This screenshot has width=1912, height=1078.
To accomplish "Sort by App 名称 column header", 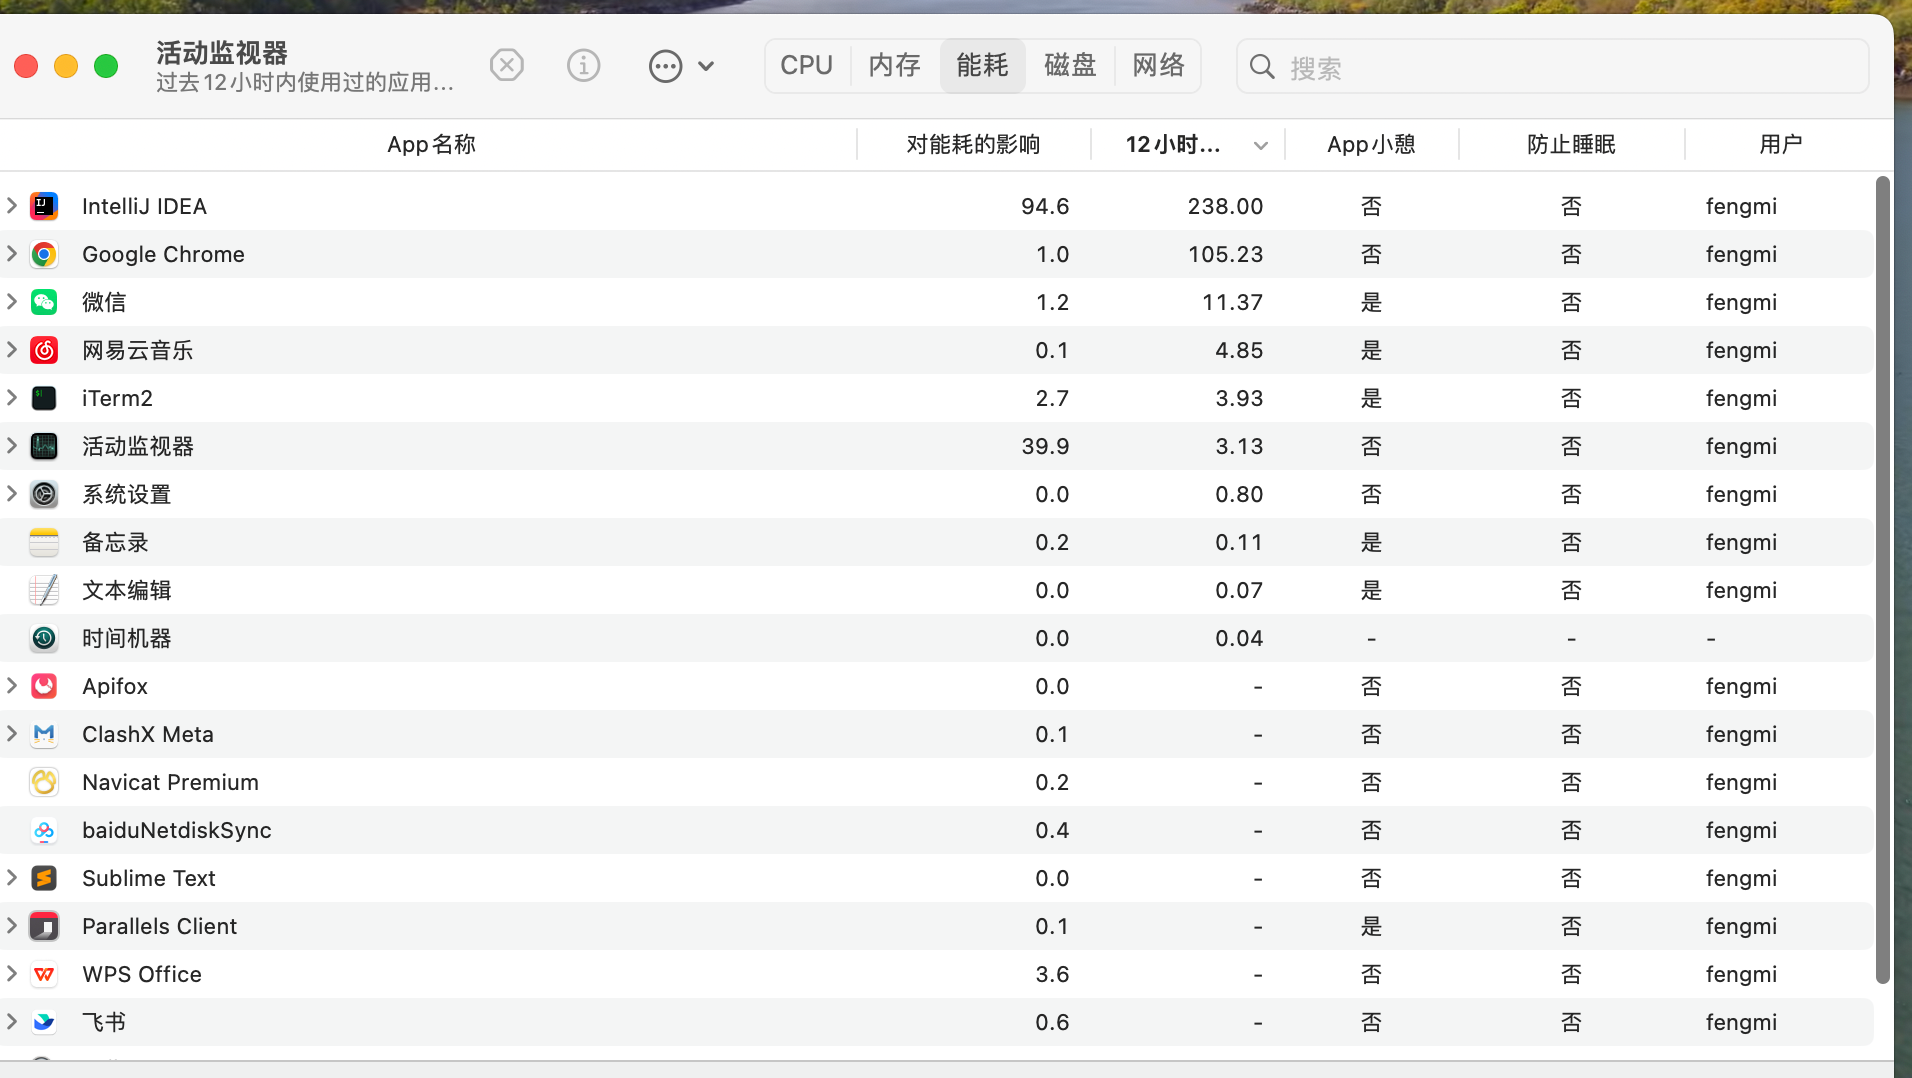I will [x=431, y=145].
